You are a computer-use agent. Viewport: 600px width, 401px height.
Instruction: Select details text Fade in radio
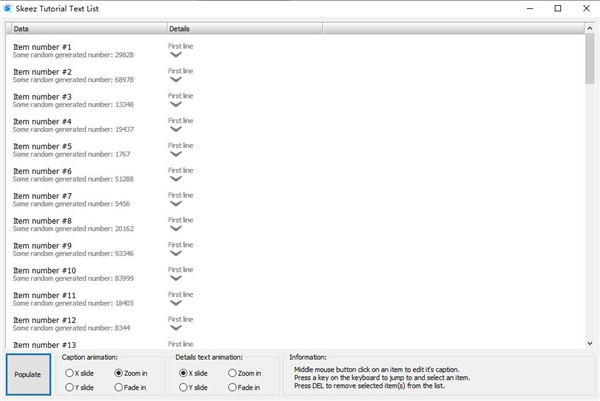(233, 387)
